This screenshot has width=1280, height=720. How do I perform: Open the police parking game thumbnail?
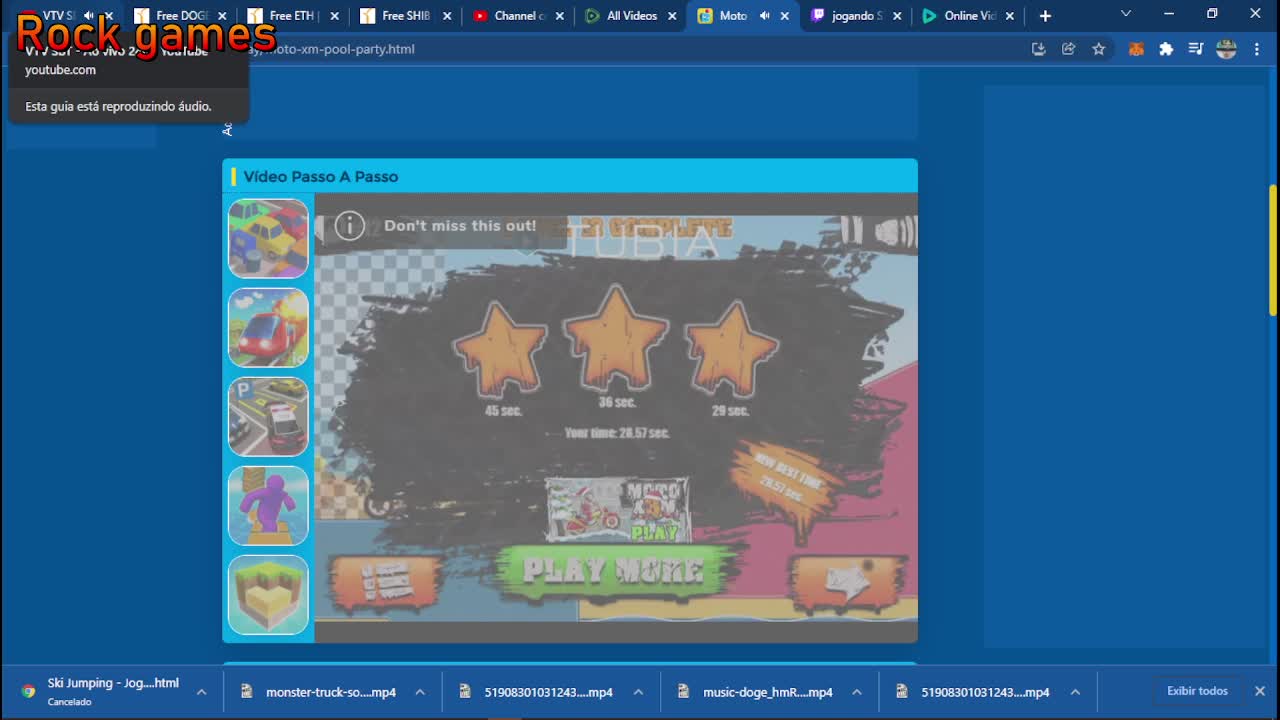pyautogui.click(x=268, y=416)
